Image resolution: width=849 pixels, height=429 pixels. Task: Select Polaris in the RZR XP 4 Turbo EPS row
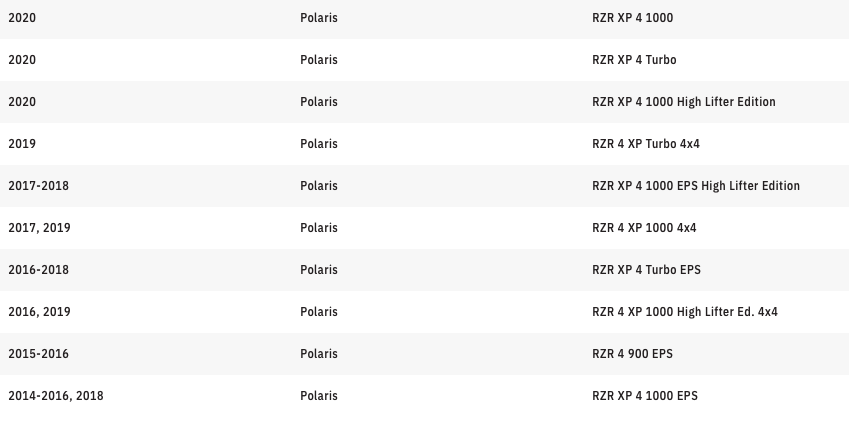[x=319, y=270]
